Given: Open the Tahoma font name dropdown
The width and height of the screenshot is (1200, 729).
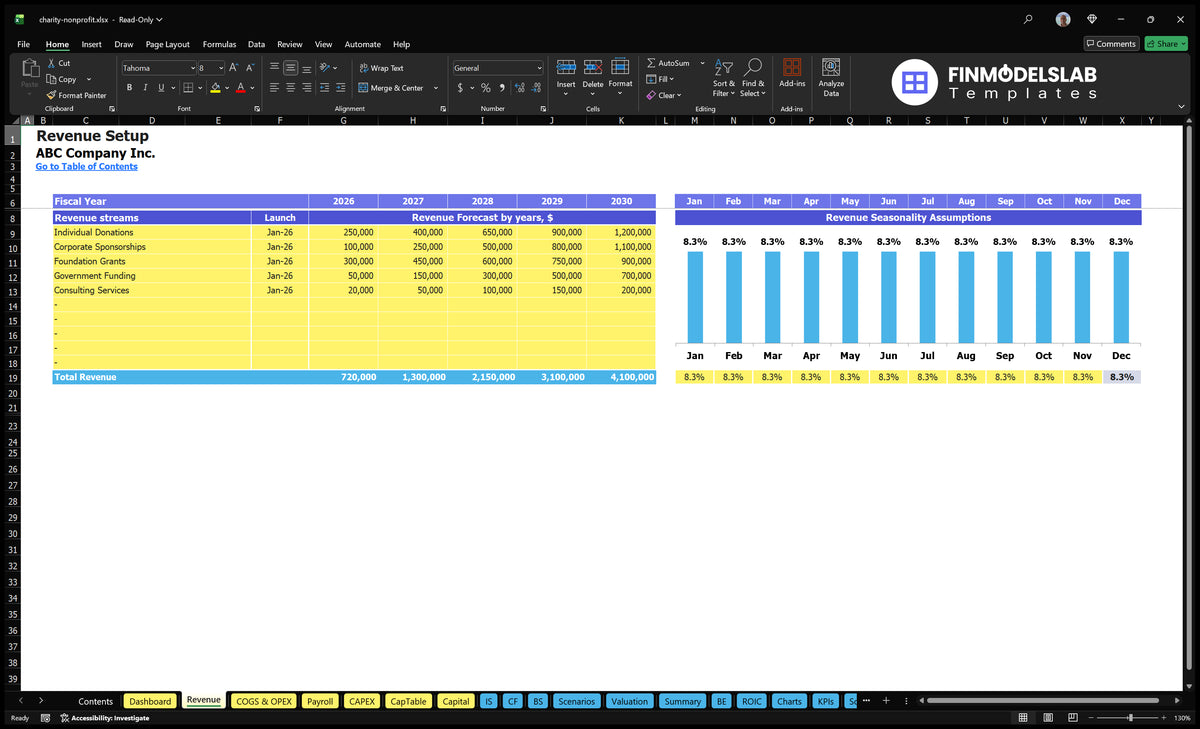Looking at the screenshot, I should point(193,68).
